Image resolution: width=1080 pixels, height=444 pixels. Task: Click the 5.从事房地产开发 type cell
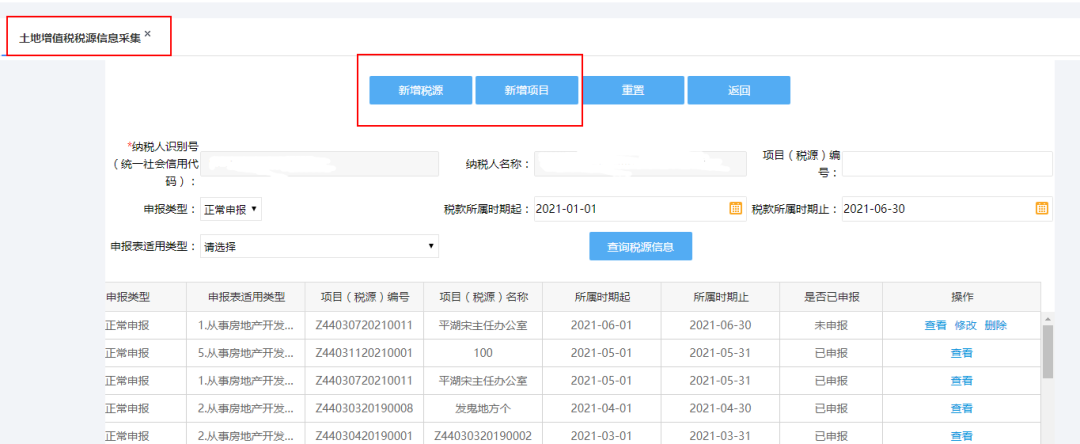click(246, 353)
